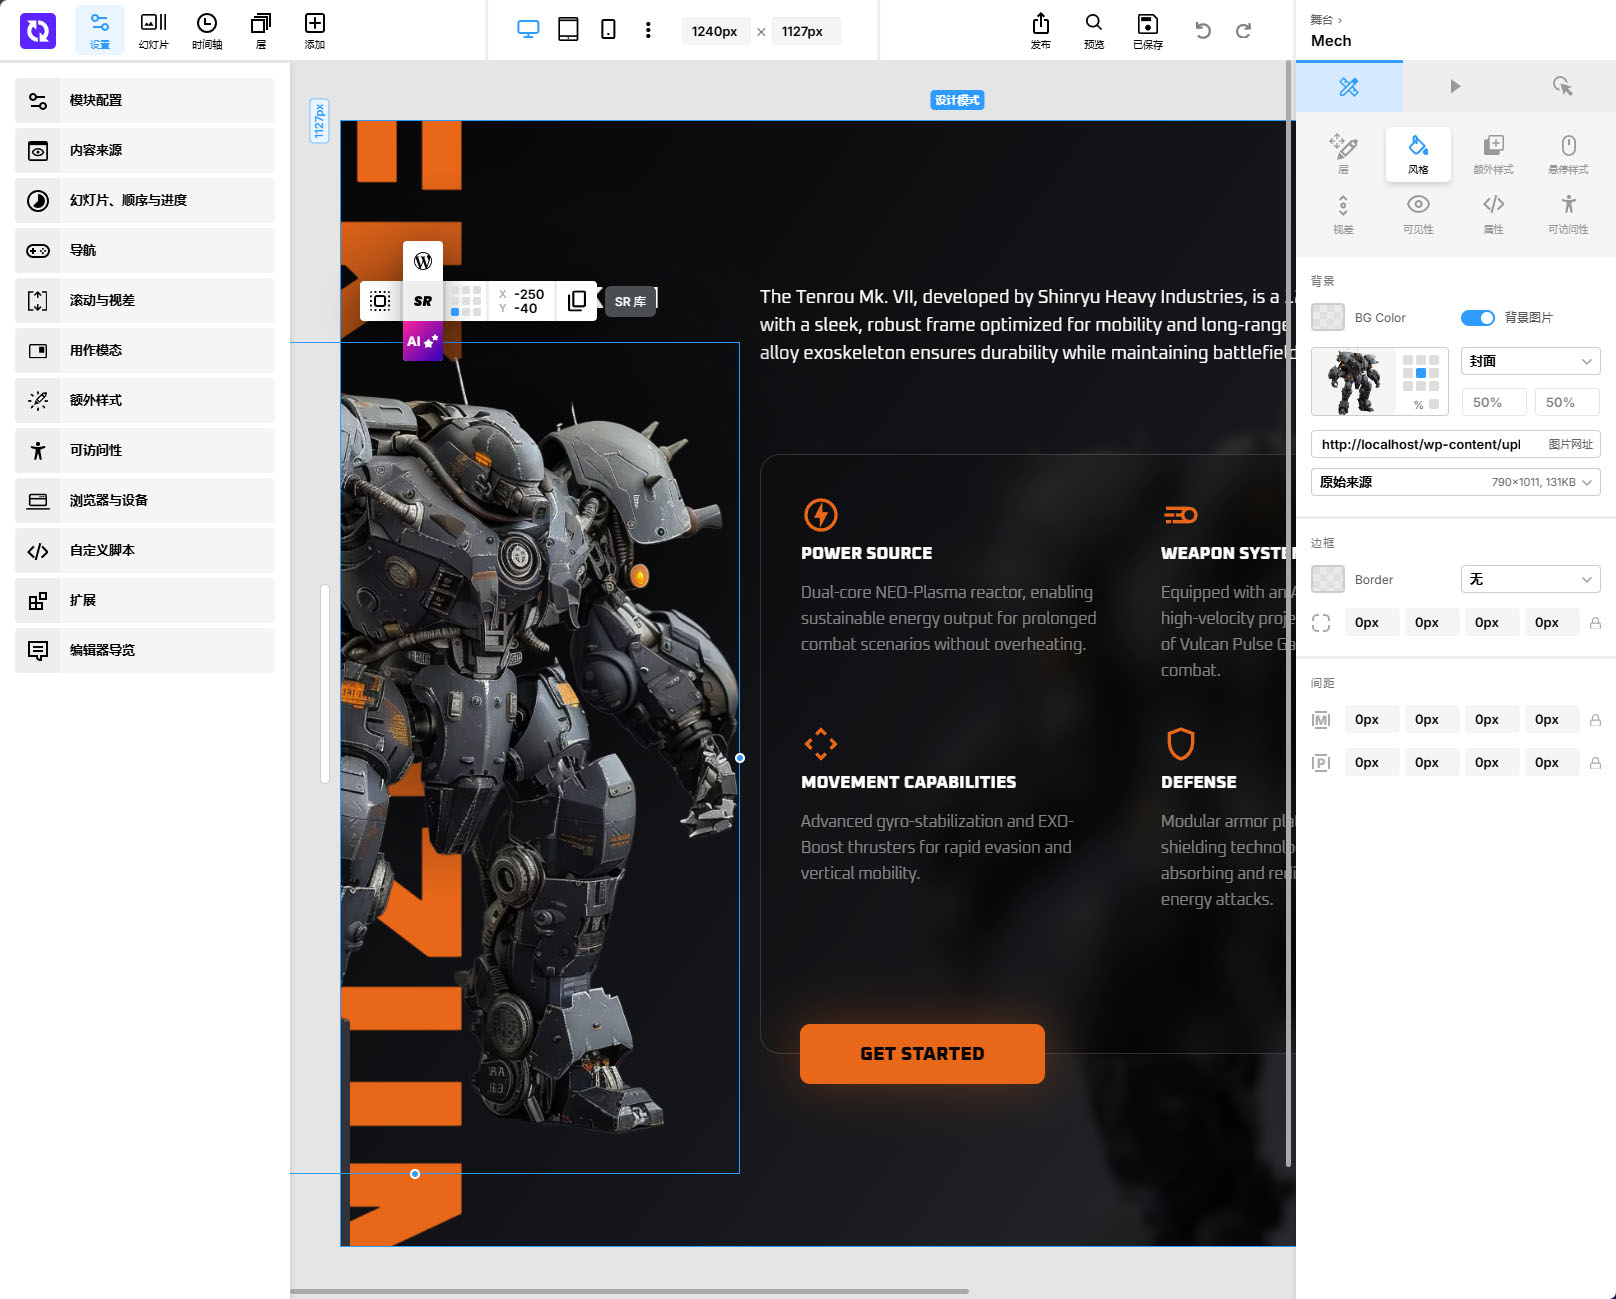Open the Navigation settings menu item
1616x1299 pixels.
pos(145,250)
